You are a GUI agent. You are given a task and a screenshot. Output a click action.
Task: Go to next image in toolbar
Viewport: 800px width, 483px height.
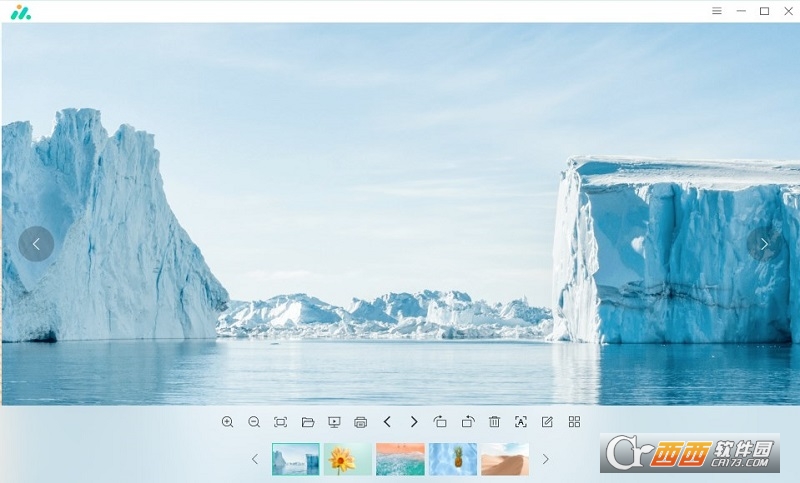tap(414, 422)
